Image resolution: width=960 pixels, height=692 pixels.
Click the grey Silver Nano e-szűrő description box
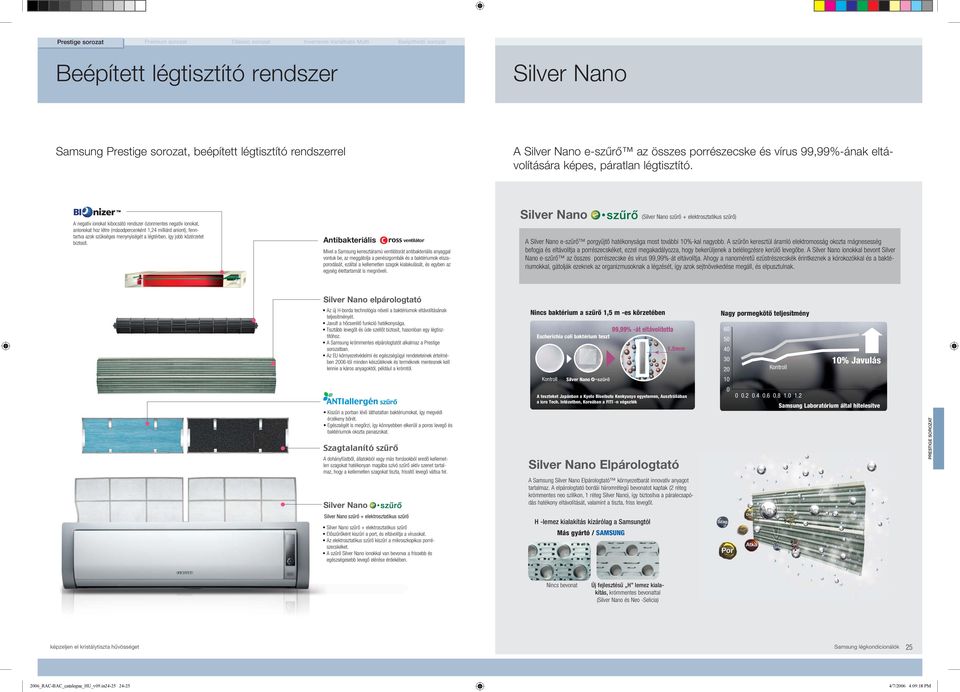click(710, 255)
